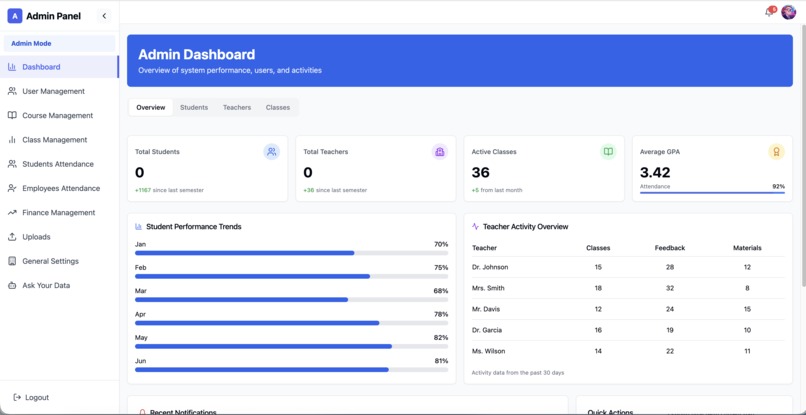Click the Teacher Activity Overview pulse icon
806x415 pixels.
475,226
